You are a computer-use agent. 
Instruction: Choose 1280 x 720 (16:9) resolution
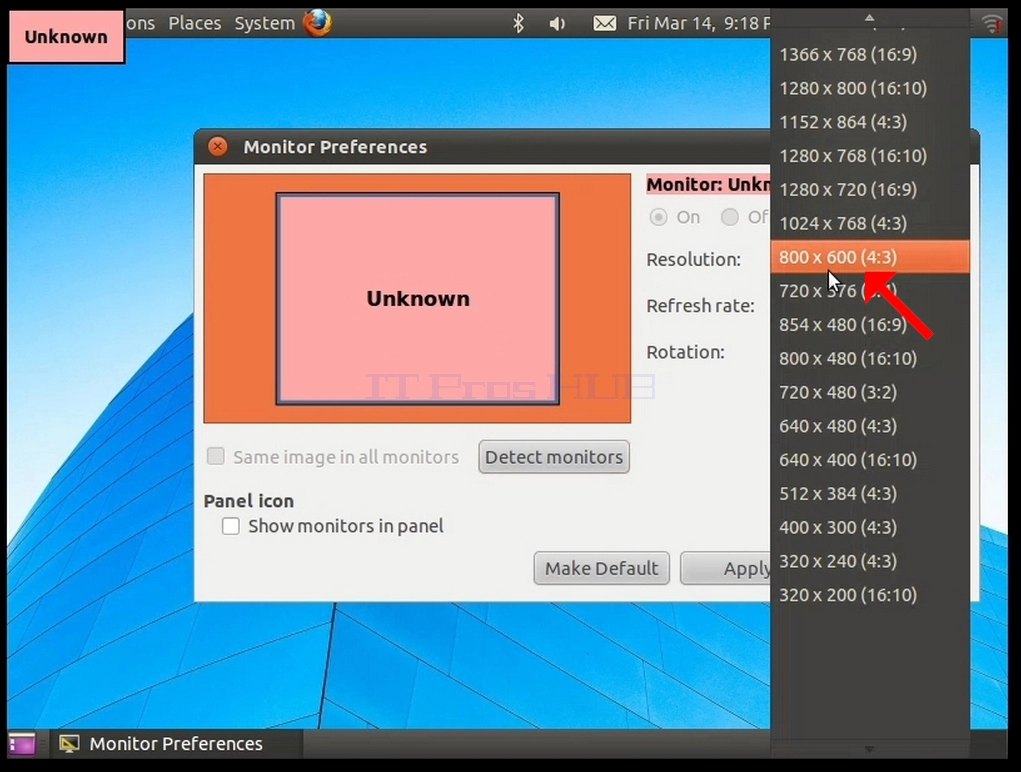[870, 189]
